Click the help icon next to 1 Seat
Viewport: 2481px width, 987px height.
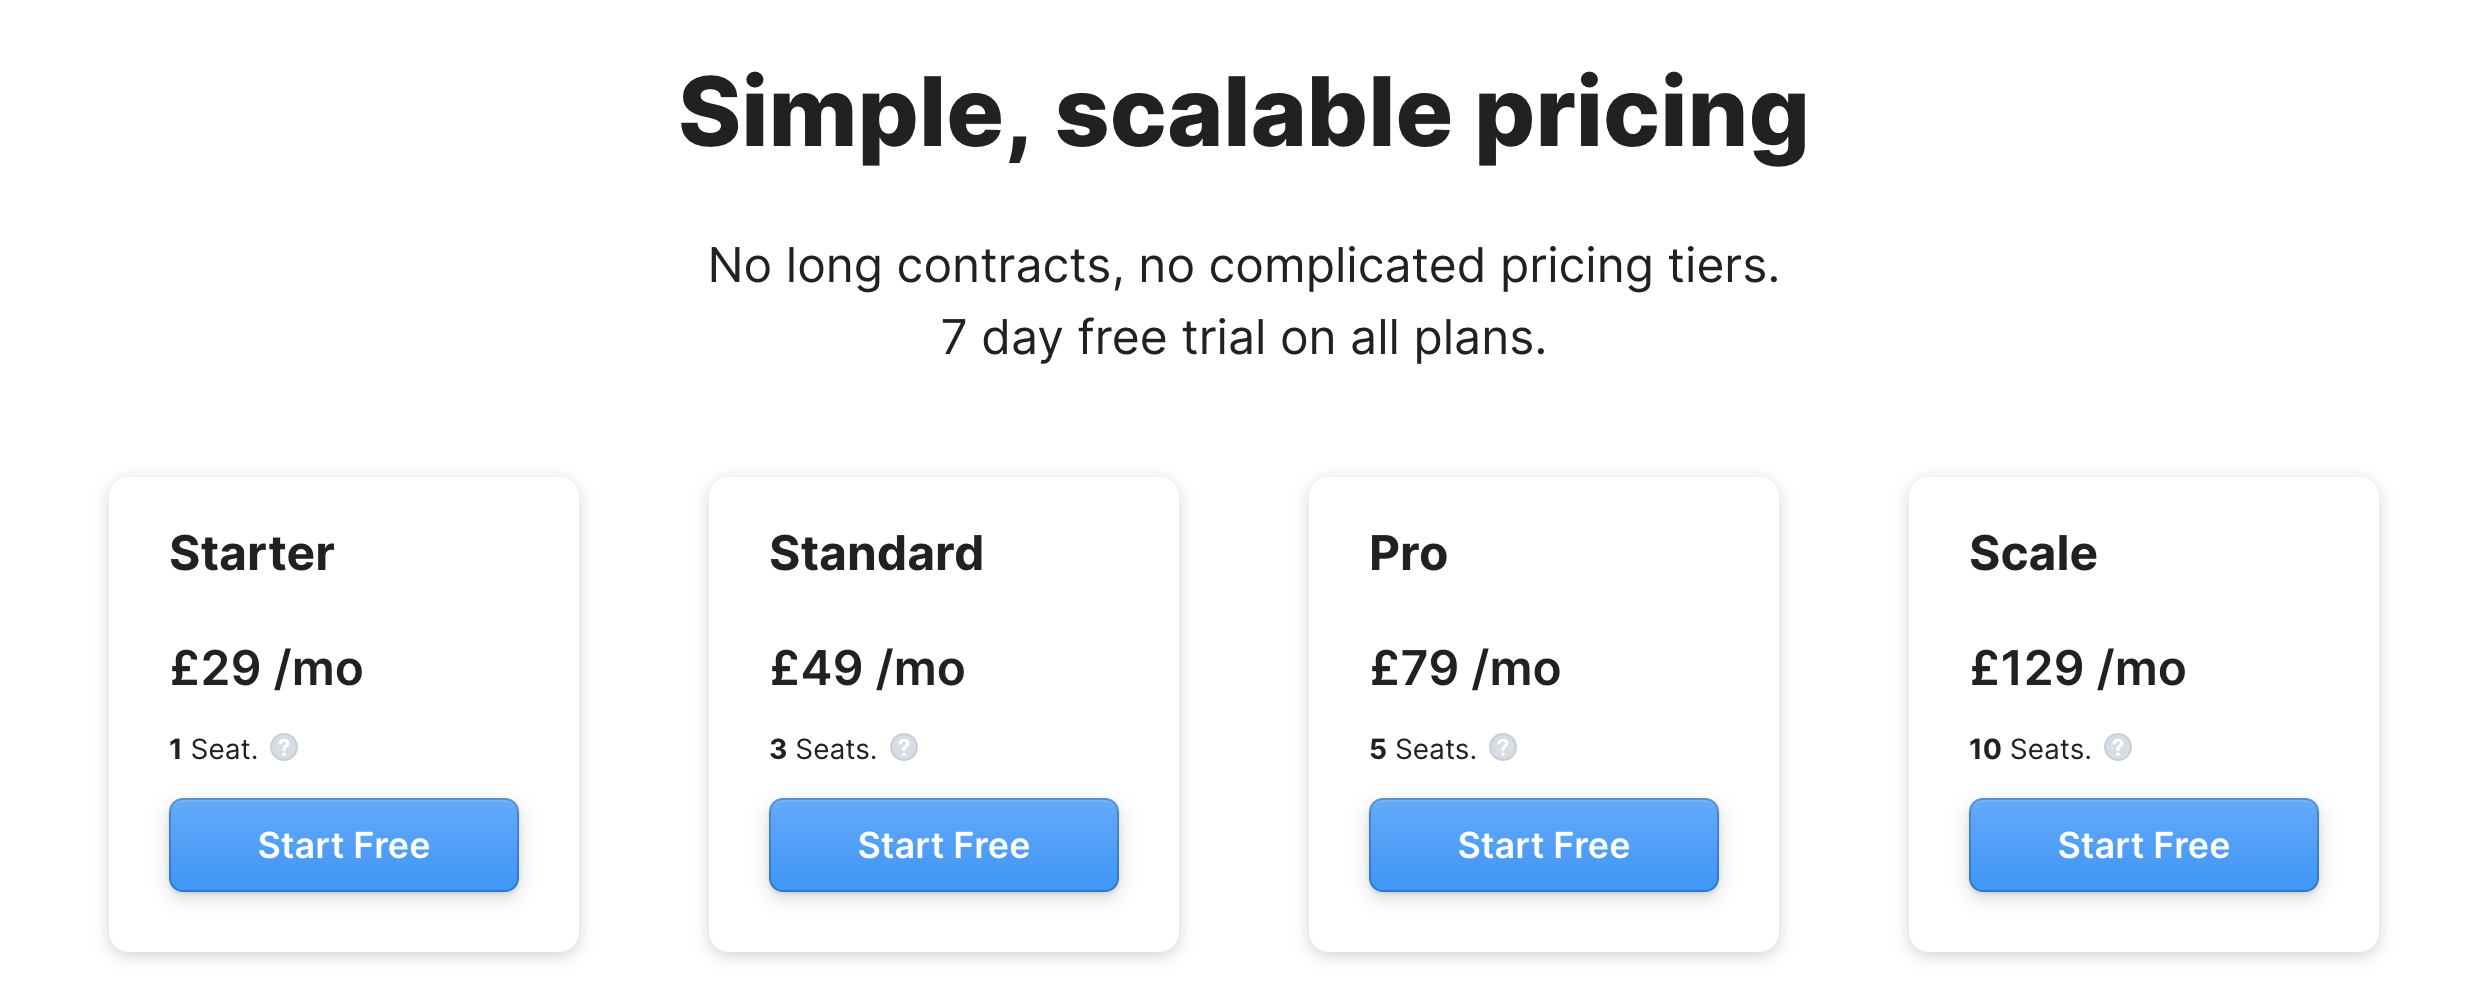point(284,747)
